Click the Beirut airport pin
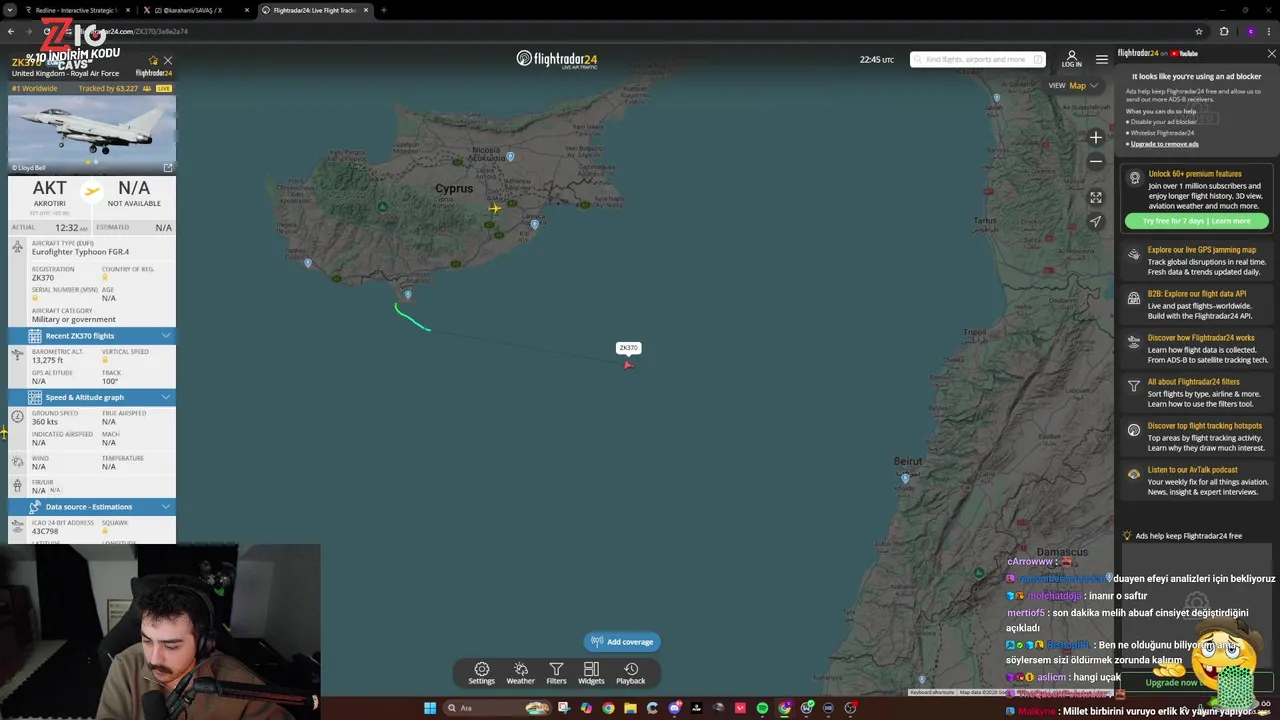Screen dimensions: 1280x720 pyautogui.click(x=905, y=479)
